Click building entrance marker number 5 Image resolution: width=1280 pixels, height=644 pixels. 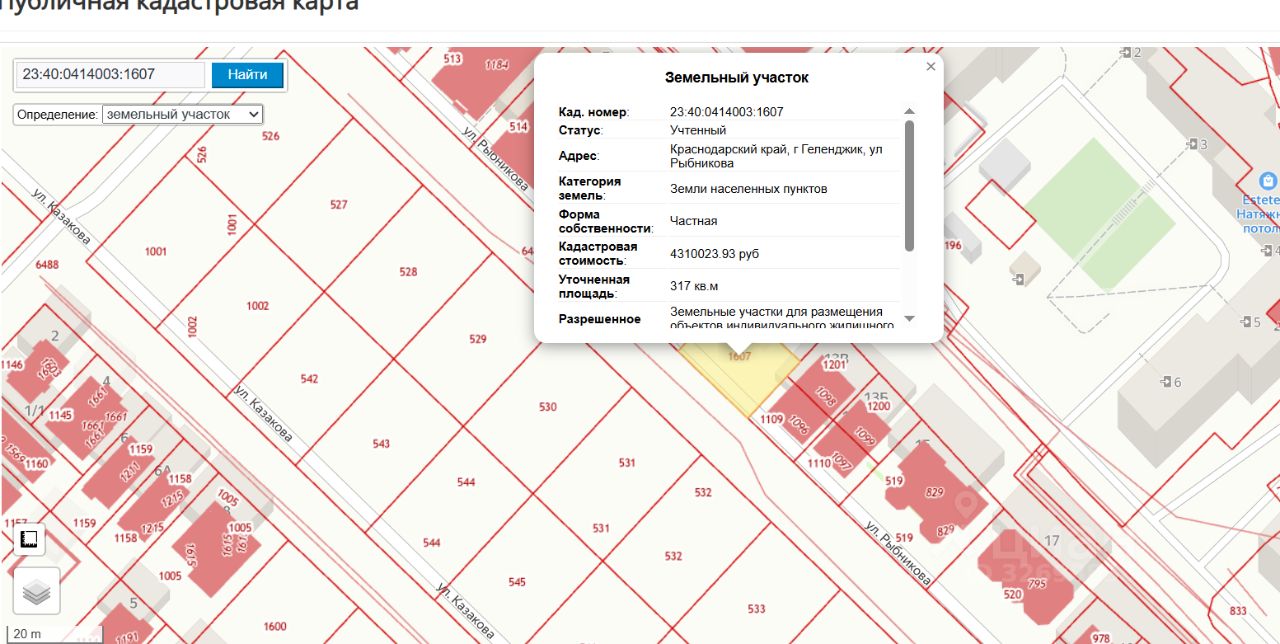(x=1249, y=322)
